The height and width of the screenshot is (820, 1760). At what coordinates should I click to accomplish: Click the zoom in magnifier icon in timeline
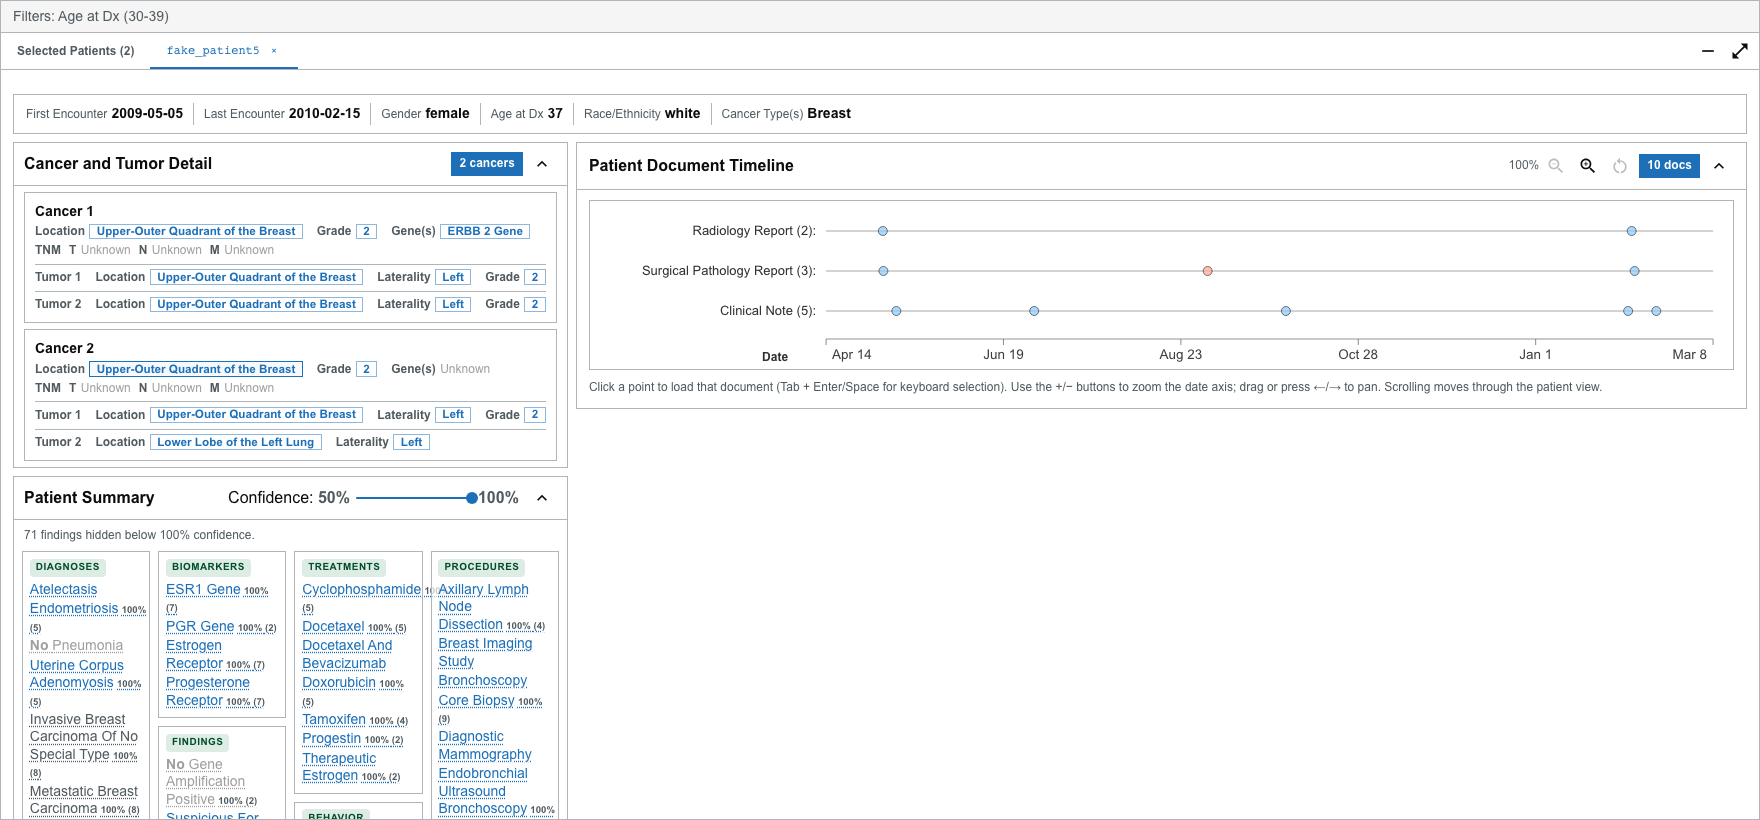coord(1587,166)
